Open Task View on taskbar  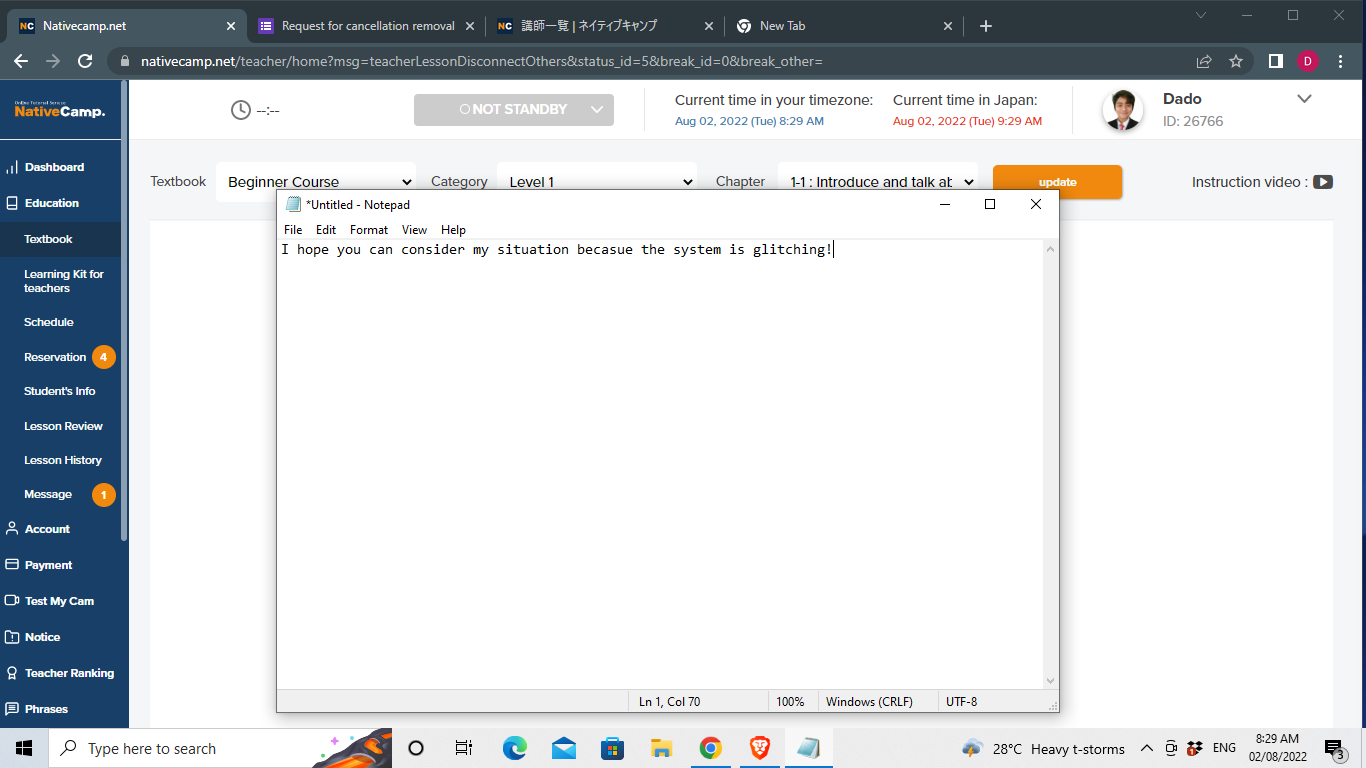point(463,748)
